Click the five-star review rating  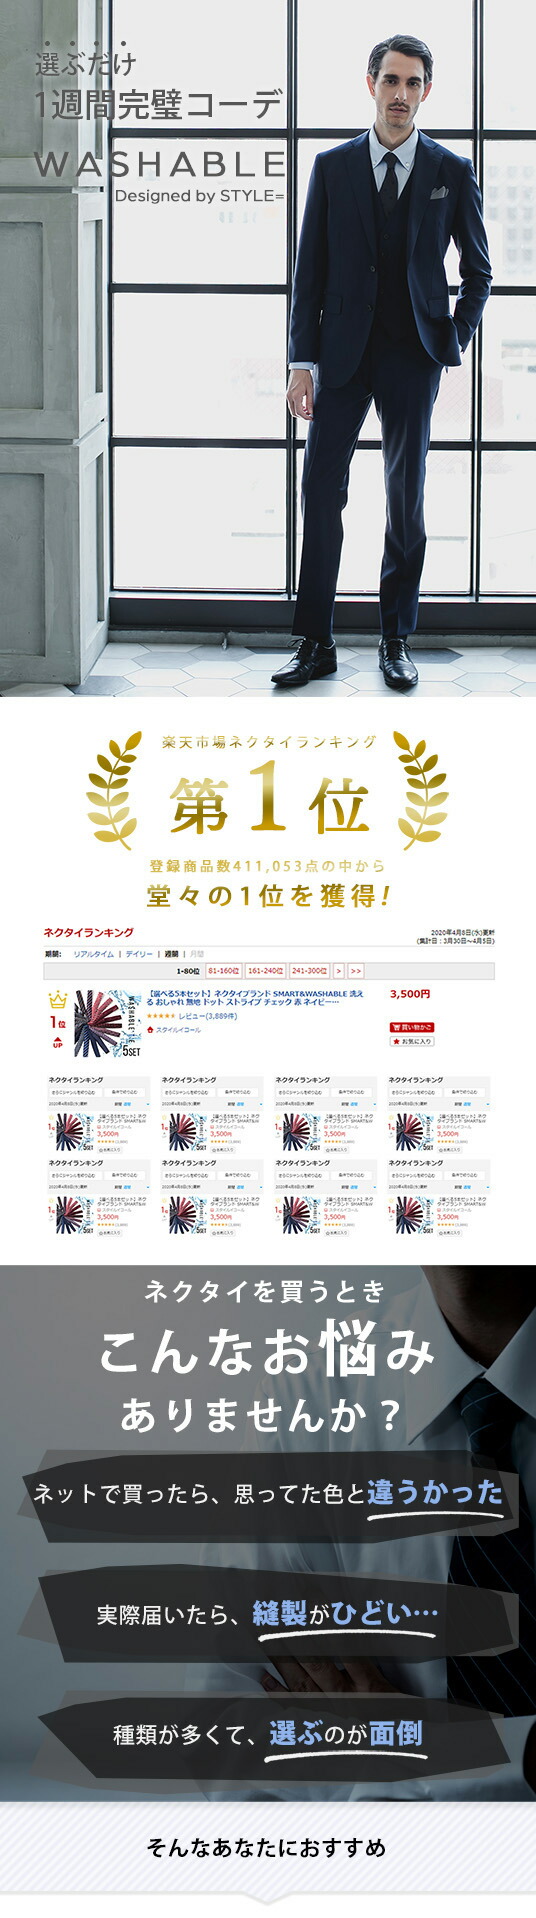point(161,1016)
